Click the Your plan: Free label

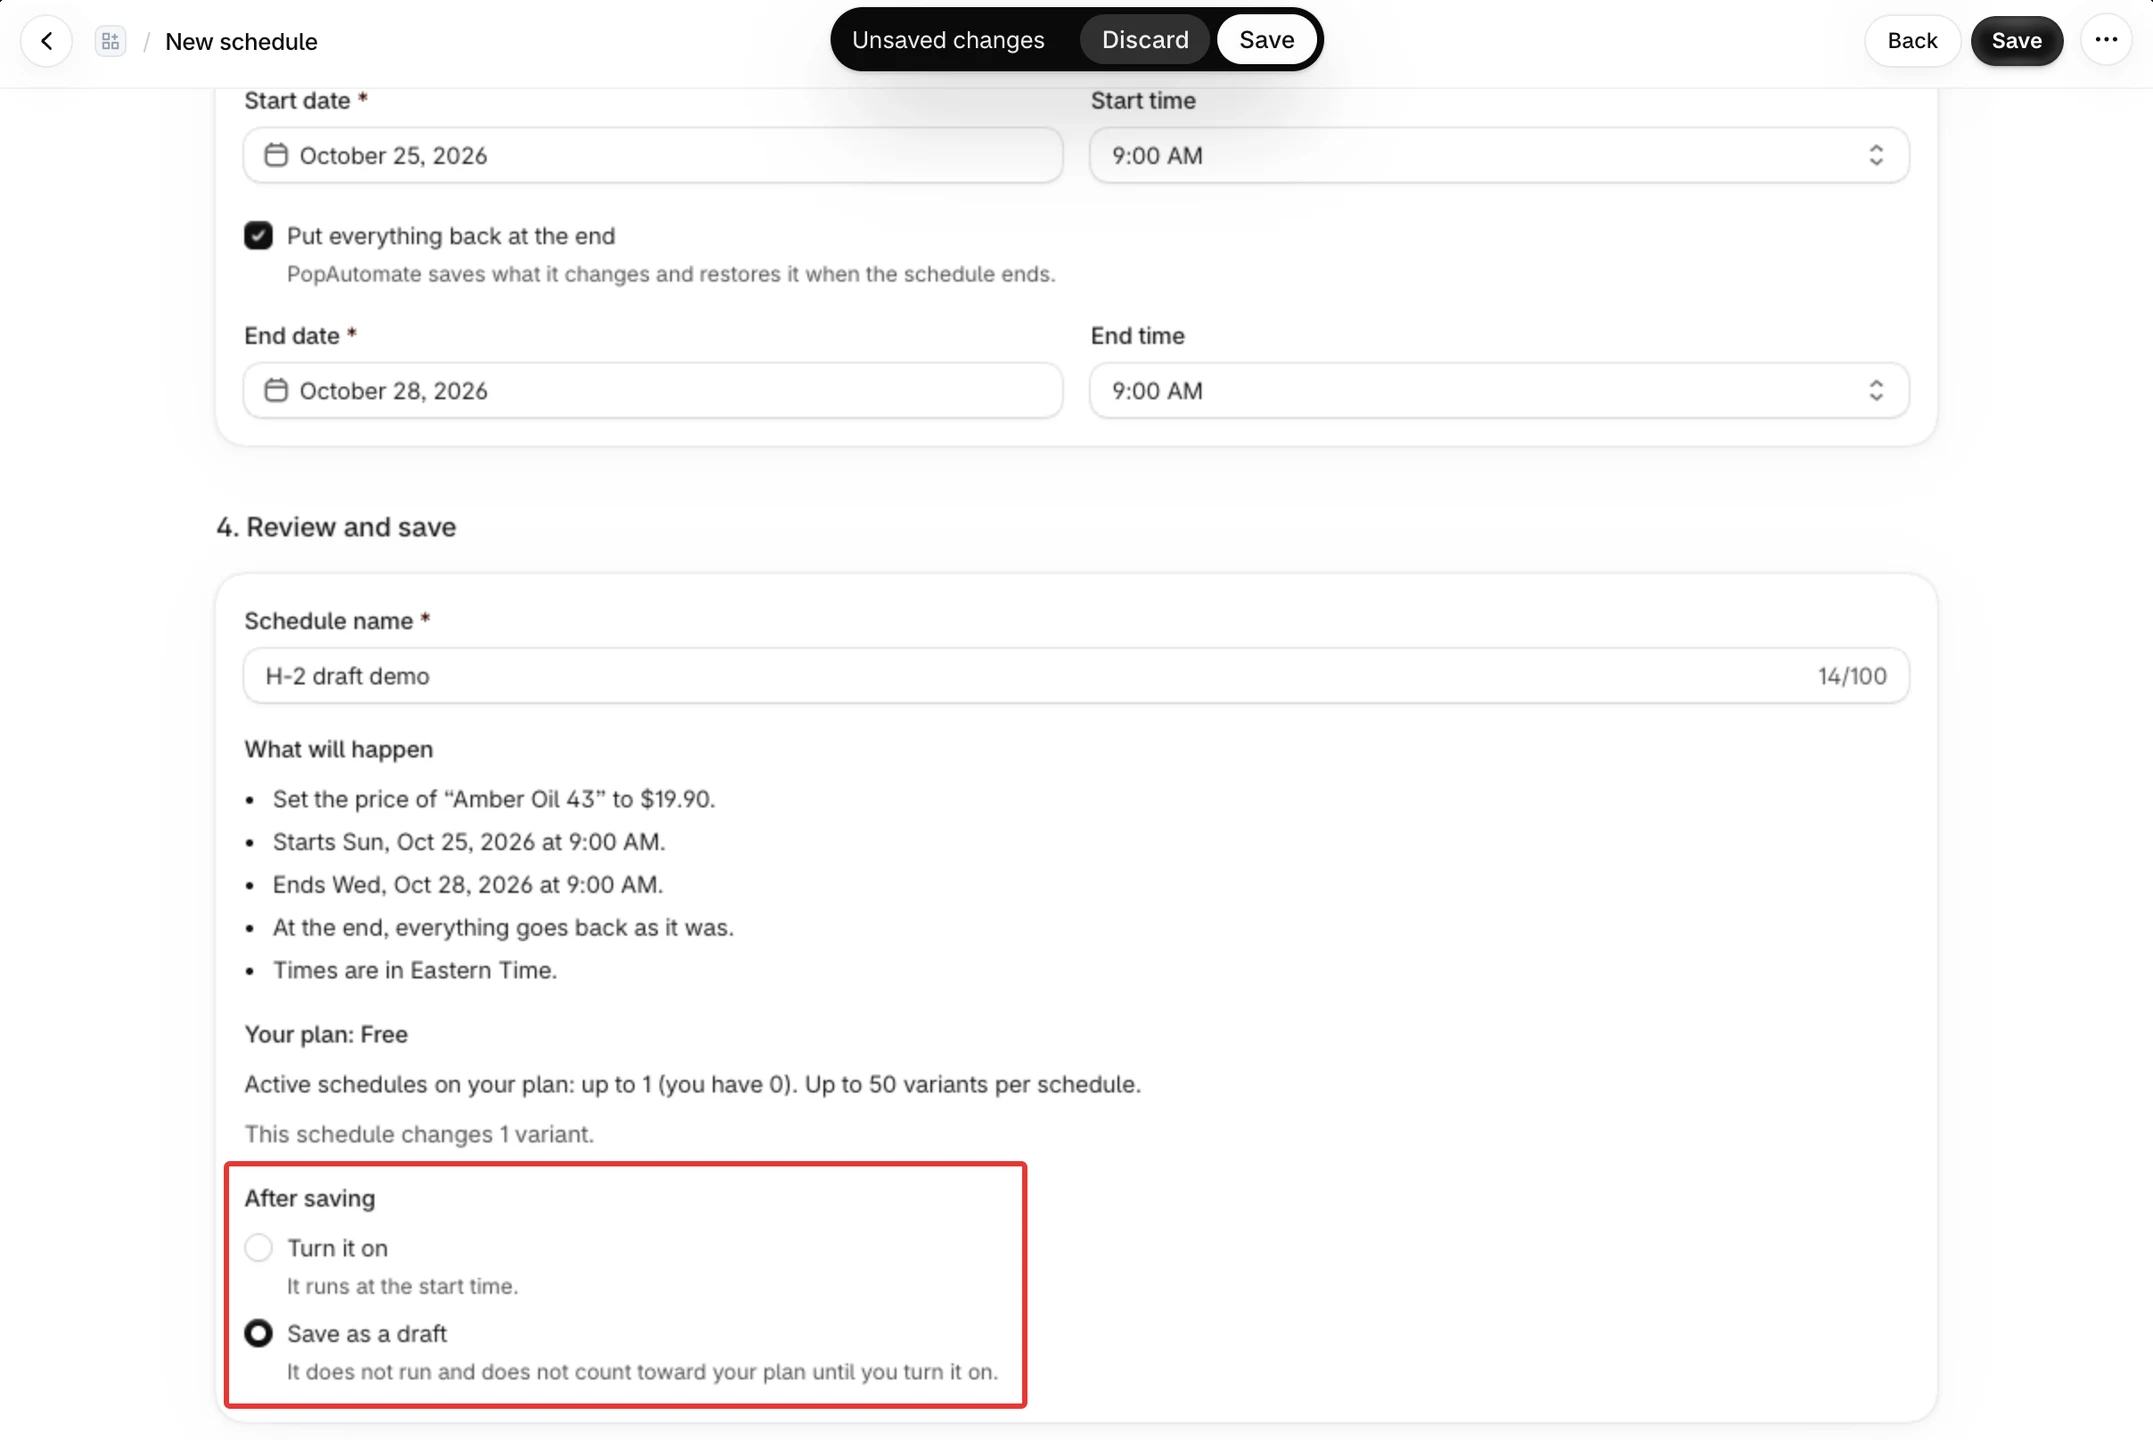click(326, 1034)
